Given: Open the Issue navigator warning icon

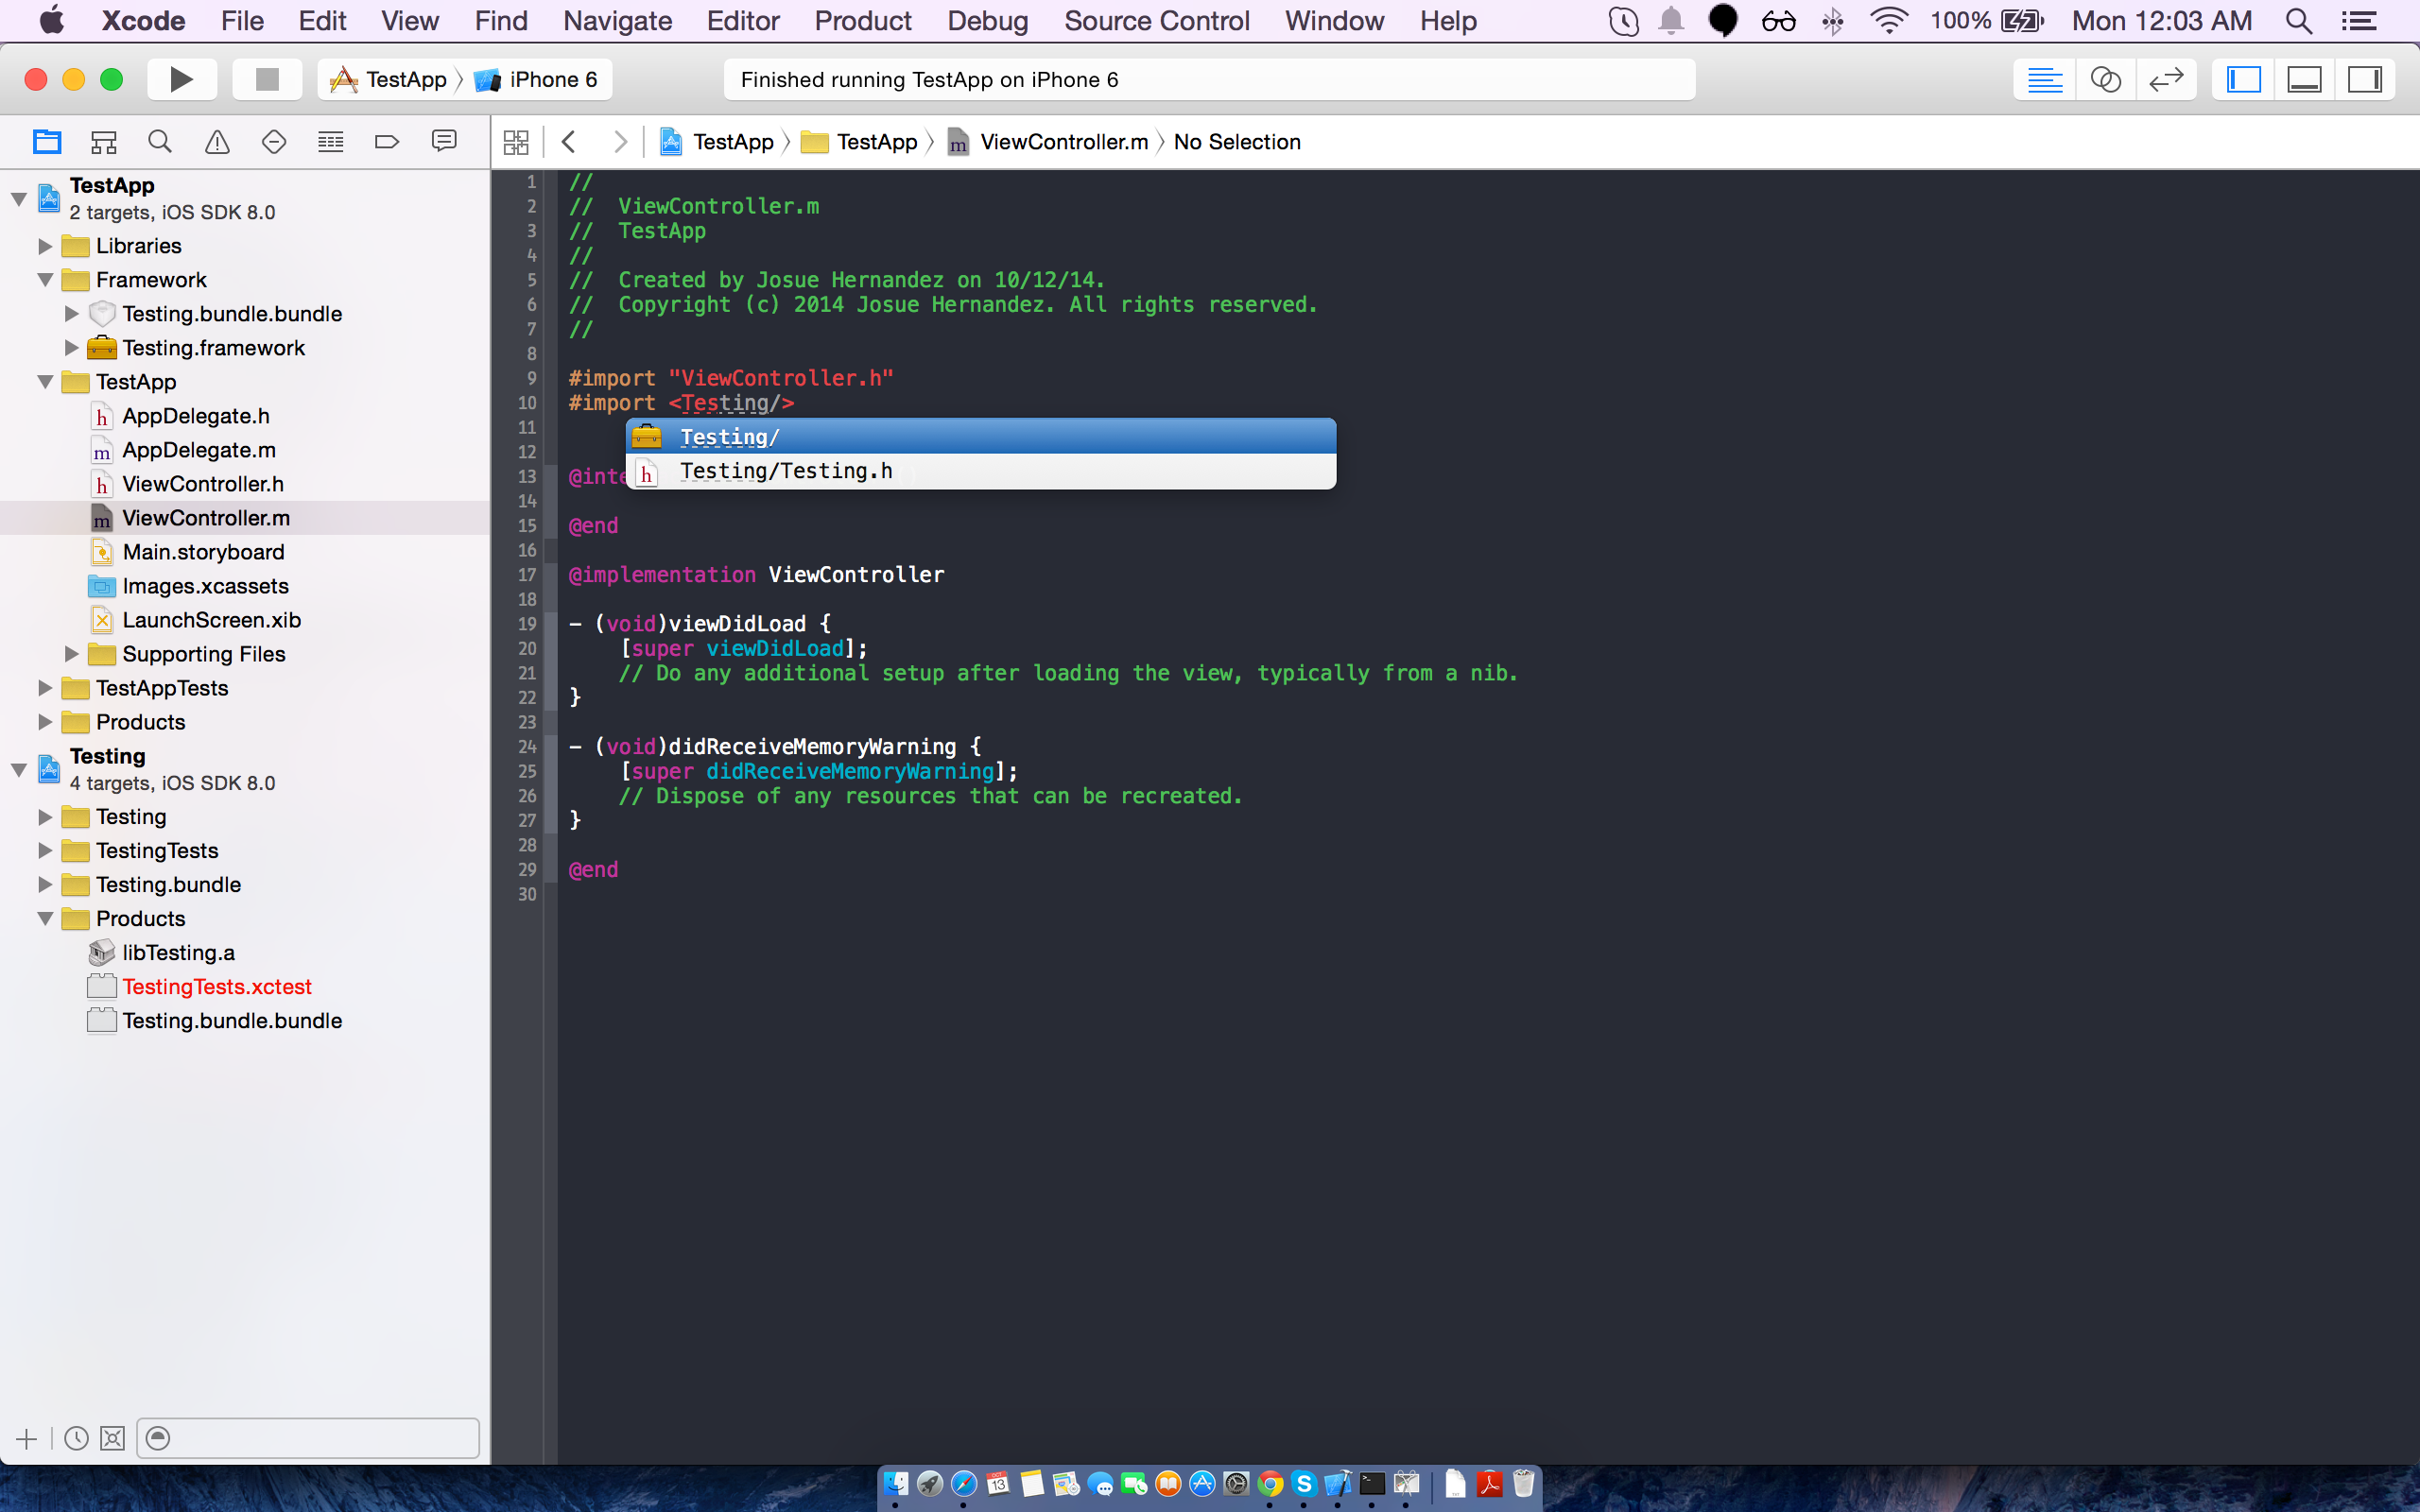Looking at the screenshot, I should coord(217,142).
